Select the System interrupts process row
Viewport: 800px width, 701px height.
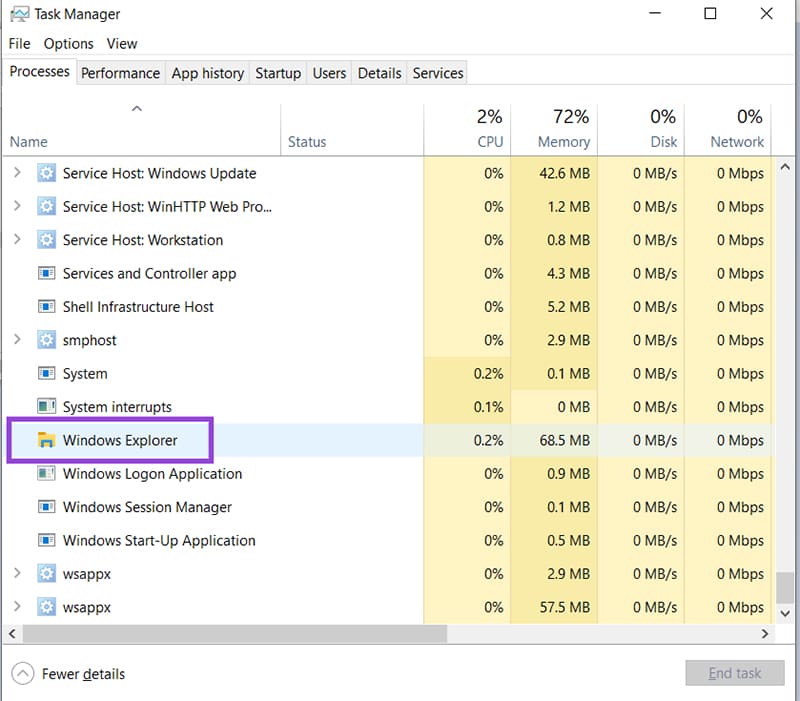[x=389, y=407]
